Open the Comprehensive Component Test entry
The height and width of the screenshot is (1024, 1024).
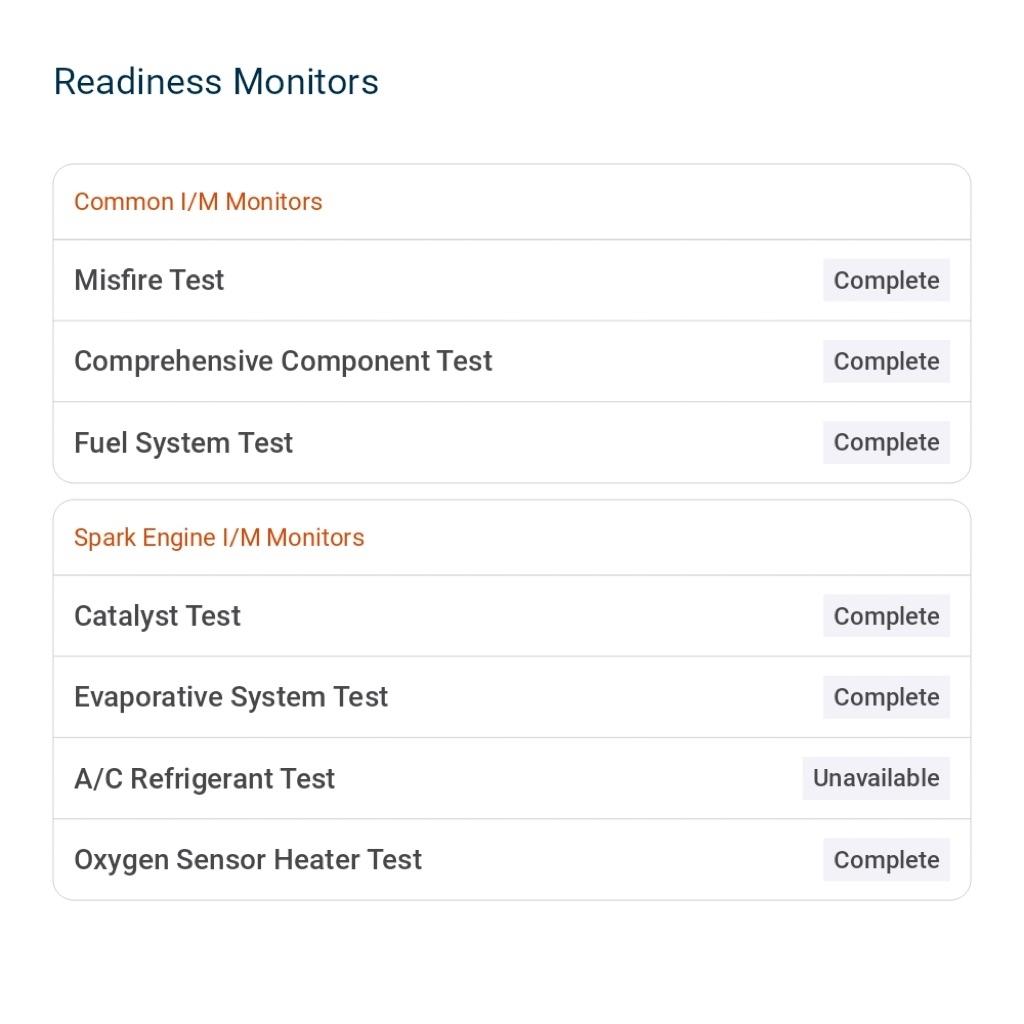click(x=283, y=361)
